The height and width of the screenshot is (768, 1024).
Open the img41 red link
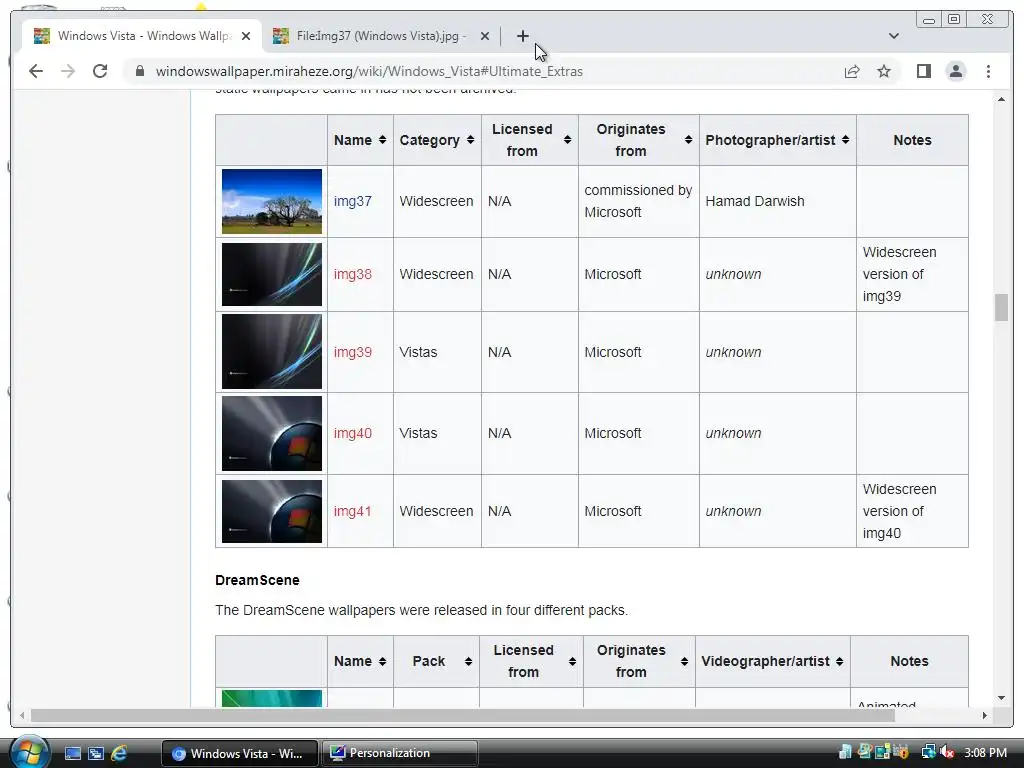tap(353, 511)
